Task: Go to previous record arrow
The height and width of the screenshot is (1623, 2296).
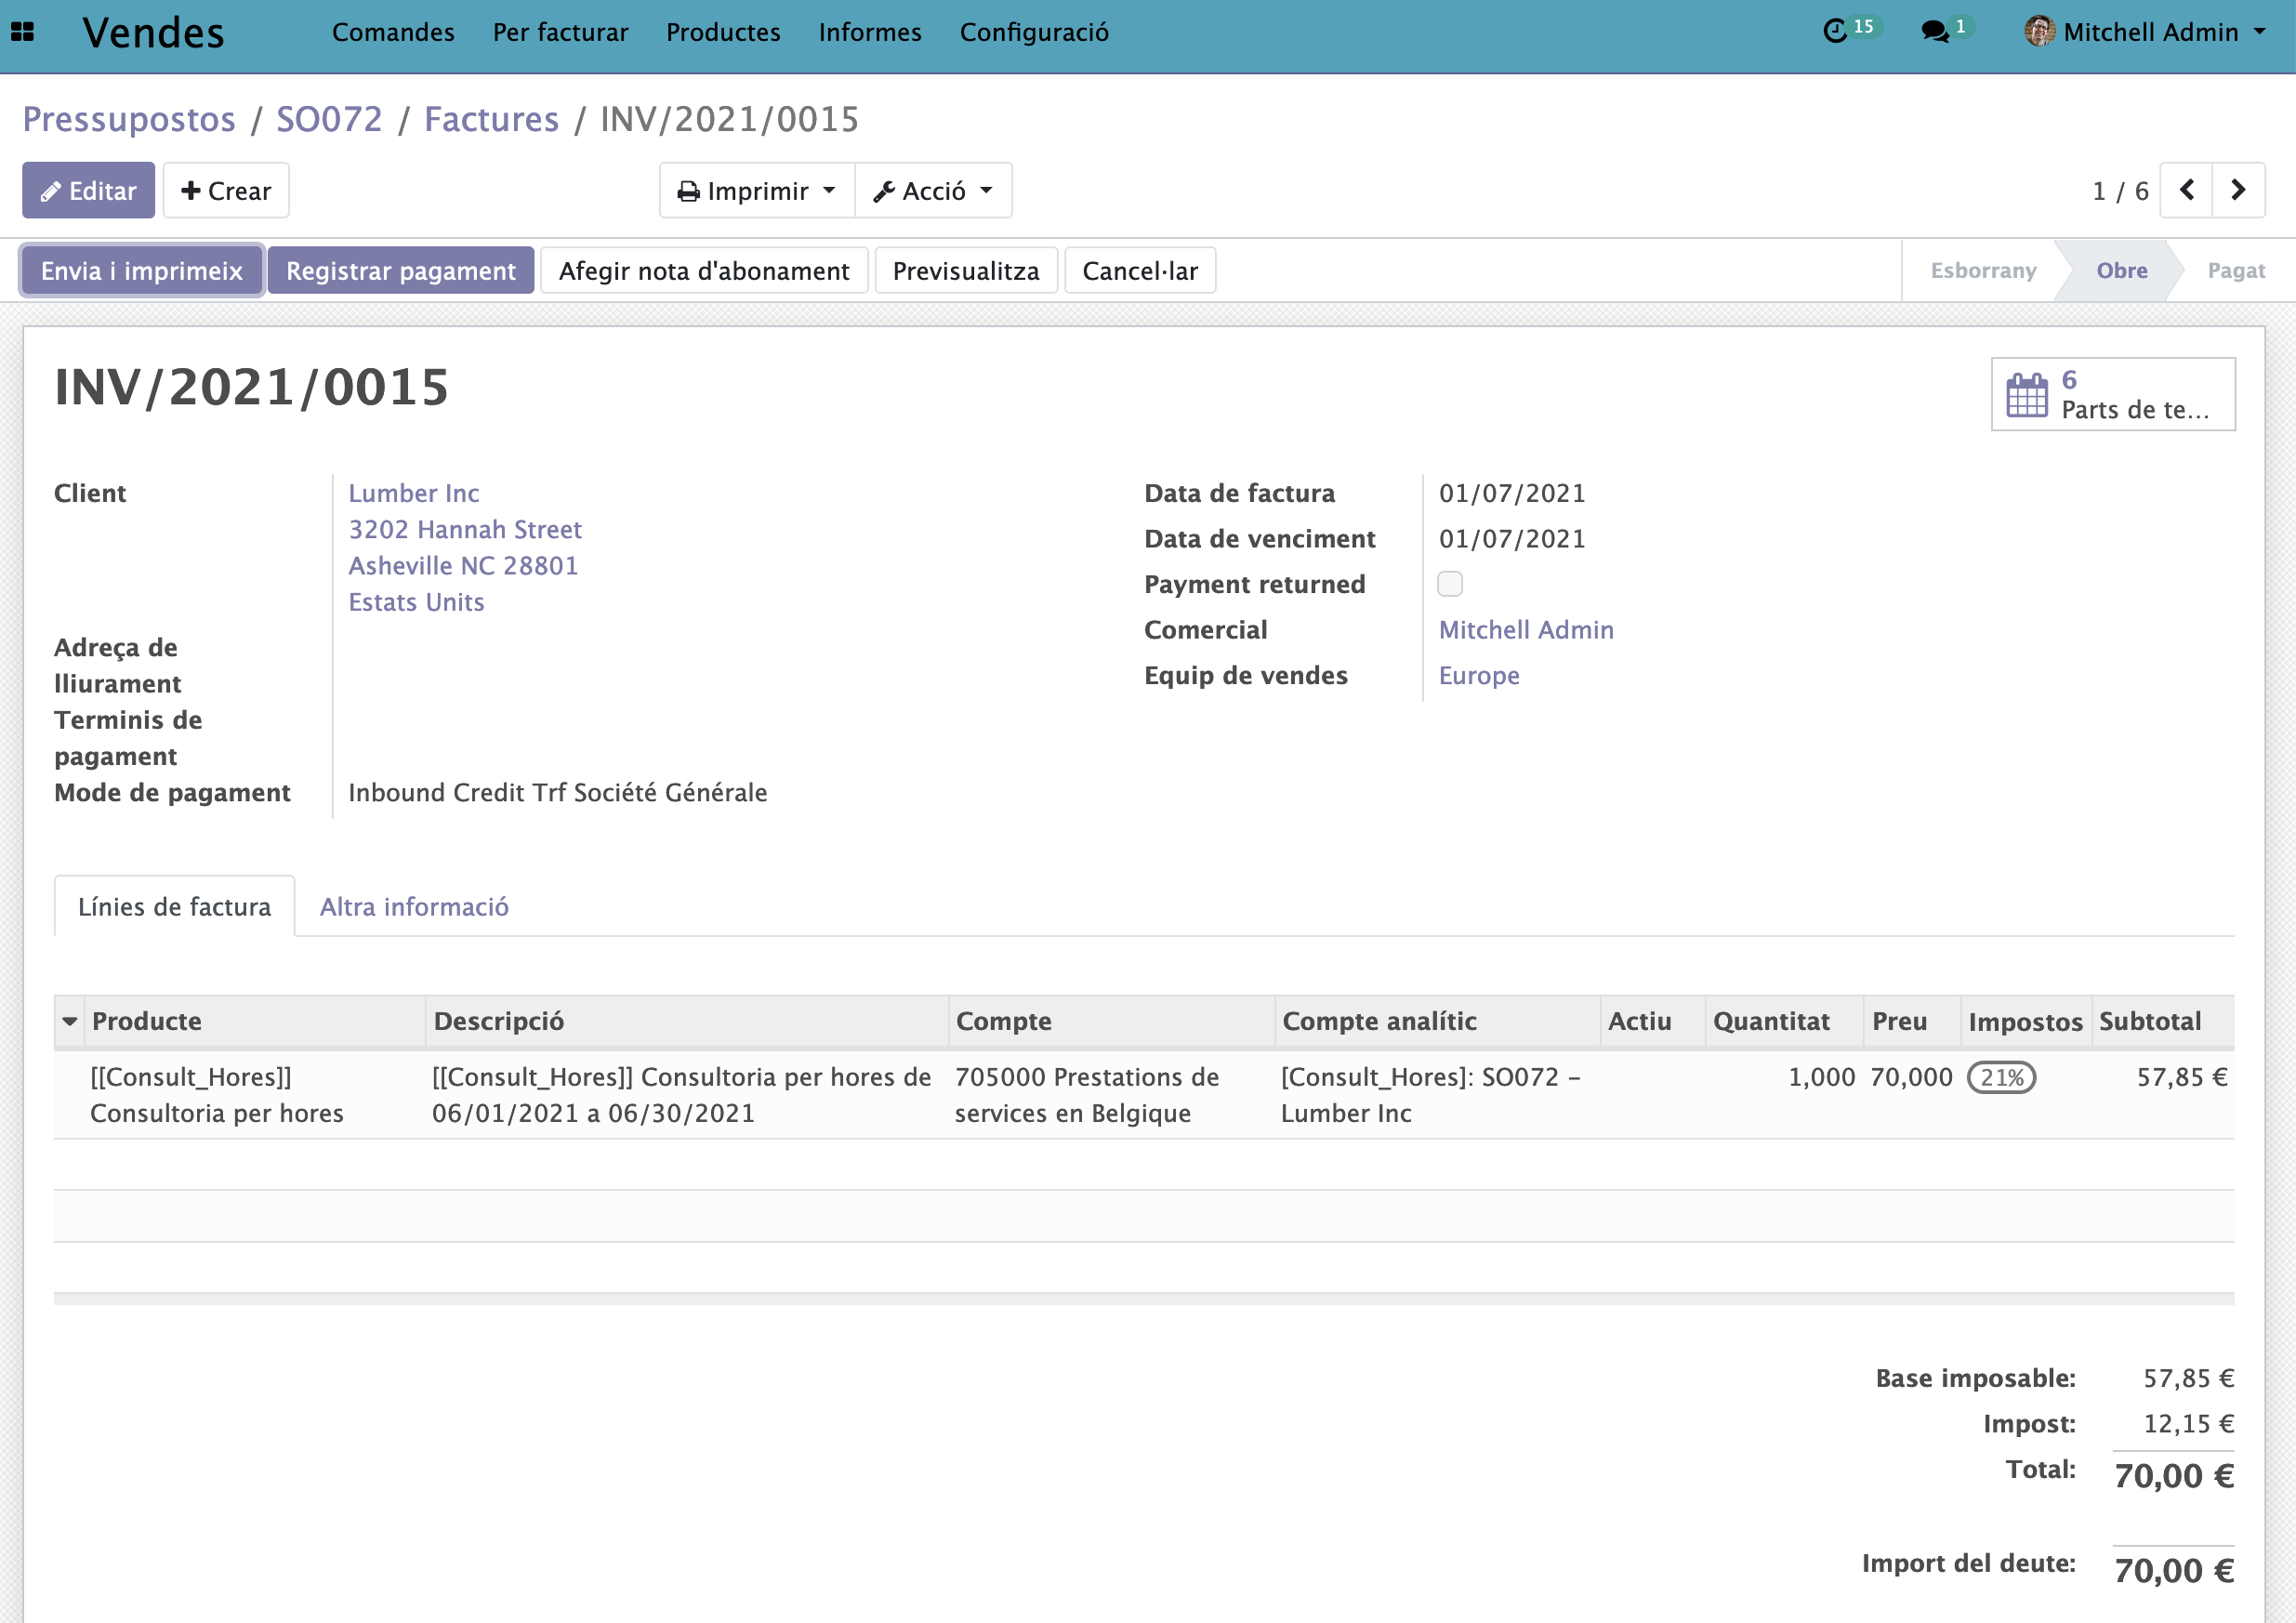Action: pyautogui.click(x=2187, y=190)
